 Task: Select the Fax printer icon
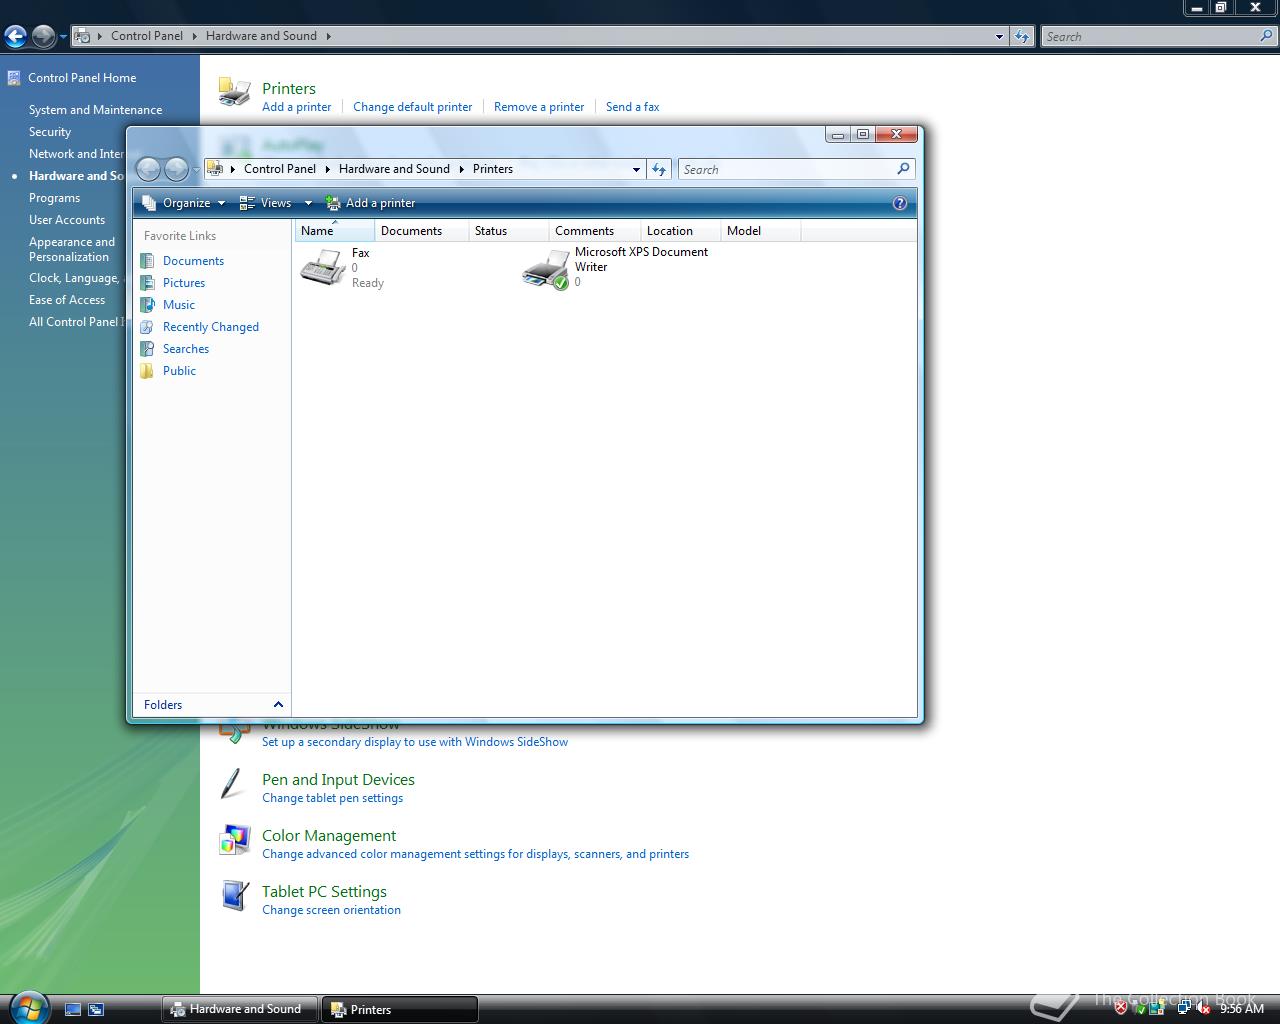323,267
